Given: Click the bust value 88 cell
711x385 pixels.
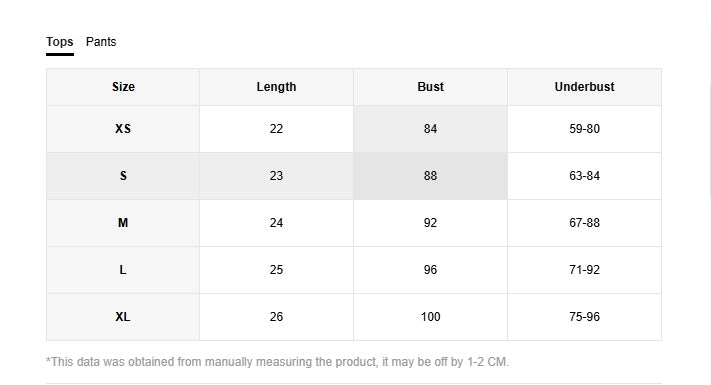Looking at the screenshot, I should pos(430,176).
